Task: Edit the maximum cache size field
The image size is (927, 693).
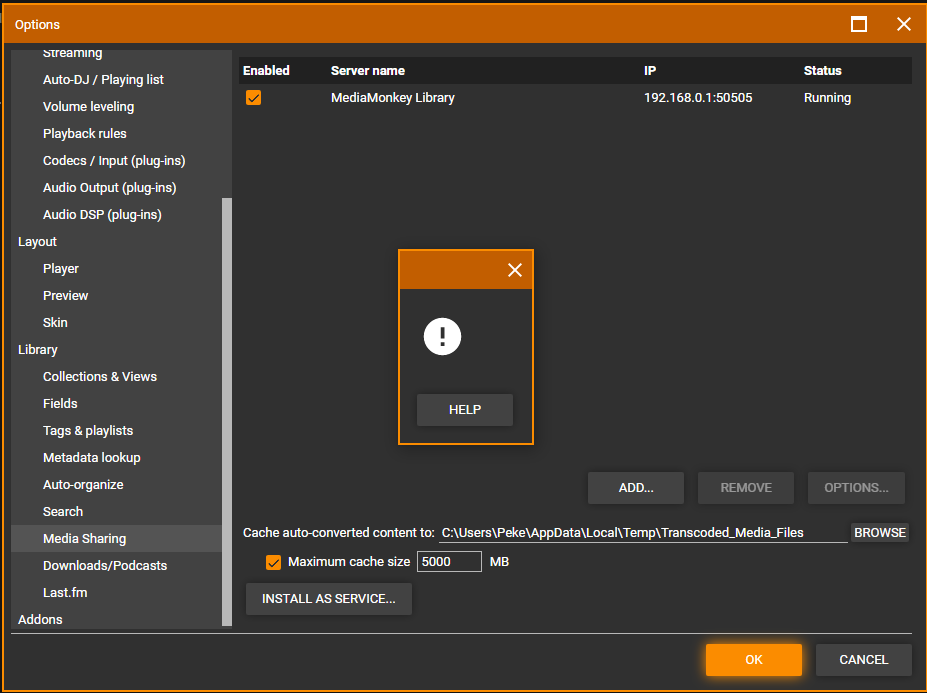Action: pyautogui.click(x=448, y=562)
